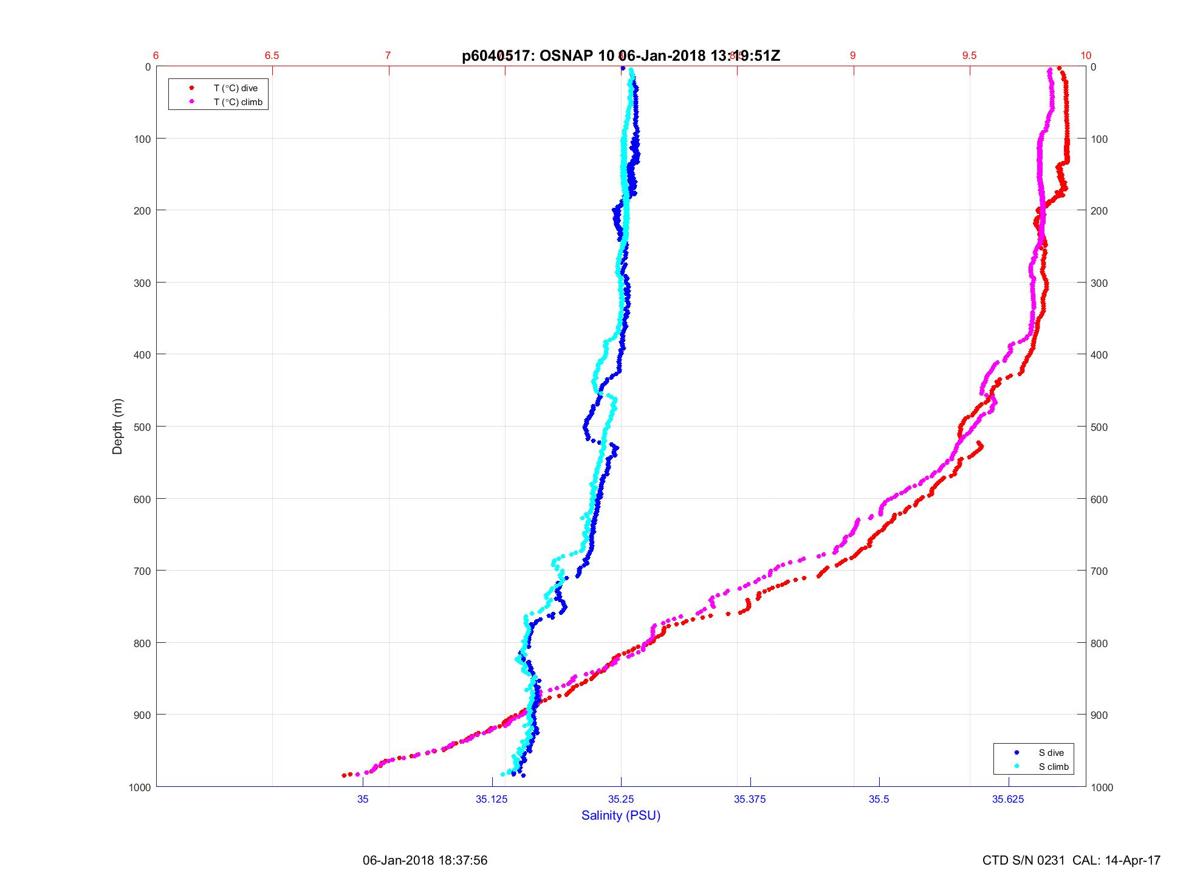Image resolution: width=1200 pixels, height=885 pixels.
Task: Click the red '9' temperature tick label
Action: coord(853,56)
